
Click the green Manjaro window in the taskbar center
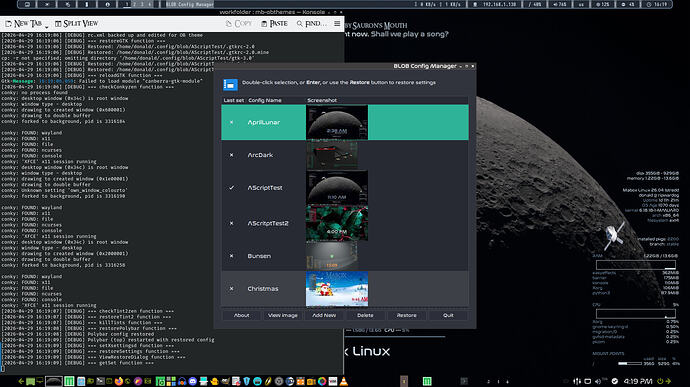pos(427,381)
